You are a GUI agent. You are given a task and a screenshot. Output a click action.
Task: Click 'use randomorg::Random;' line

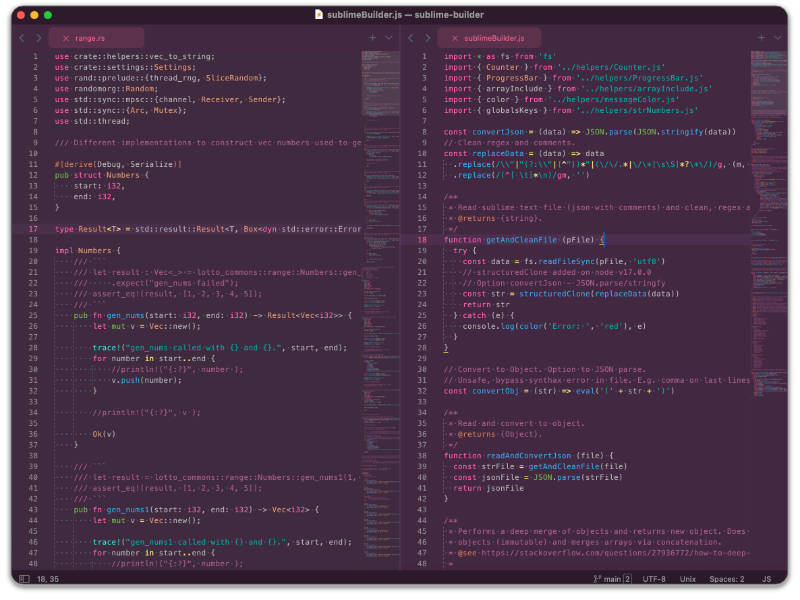107,89
